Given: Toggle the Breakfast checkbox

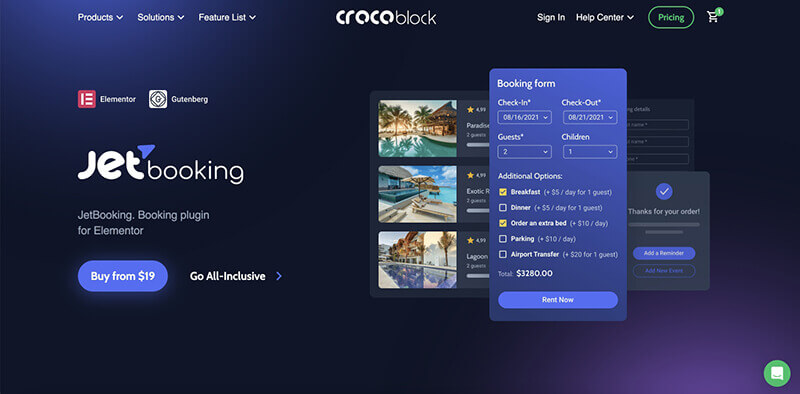Looking at the screenshot, I should click(503, 192).
